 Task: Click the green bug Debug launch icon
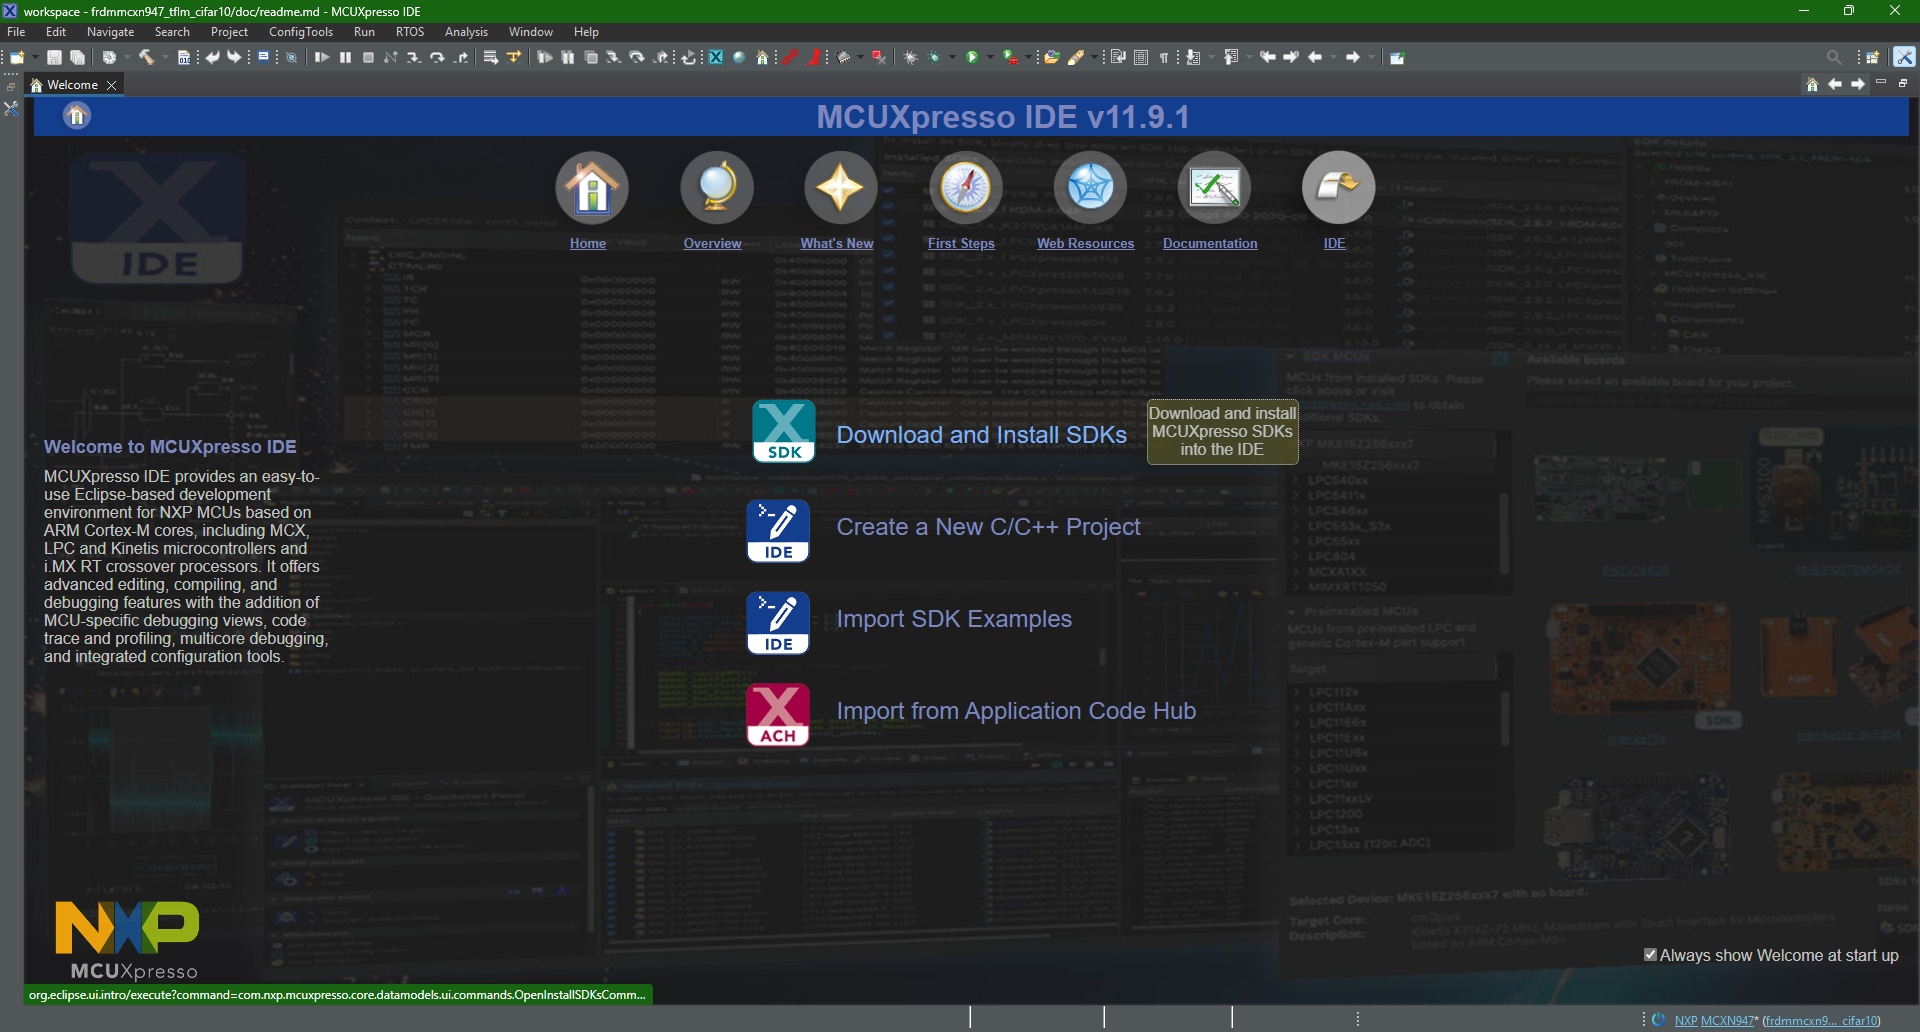coord(934,57)
